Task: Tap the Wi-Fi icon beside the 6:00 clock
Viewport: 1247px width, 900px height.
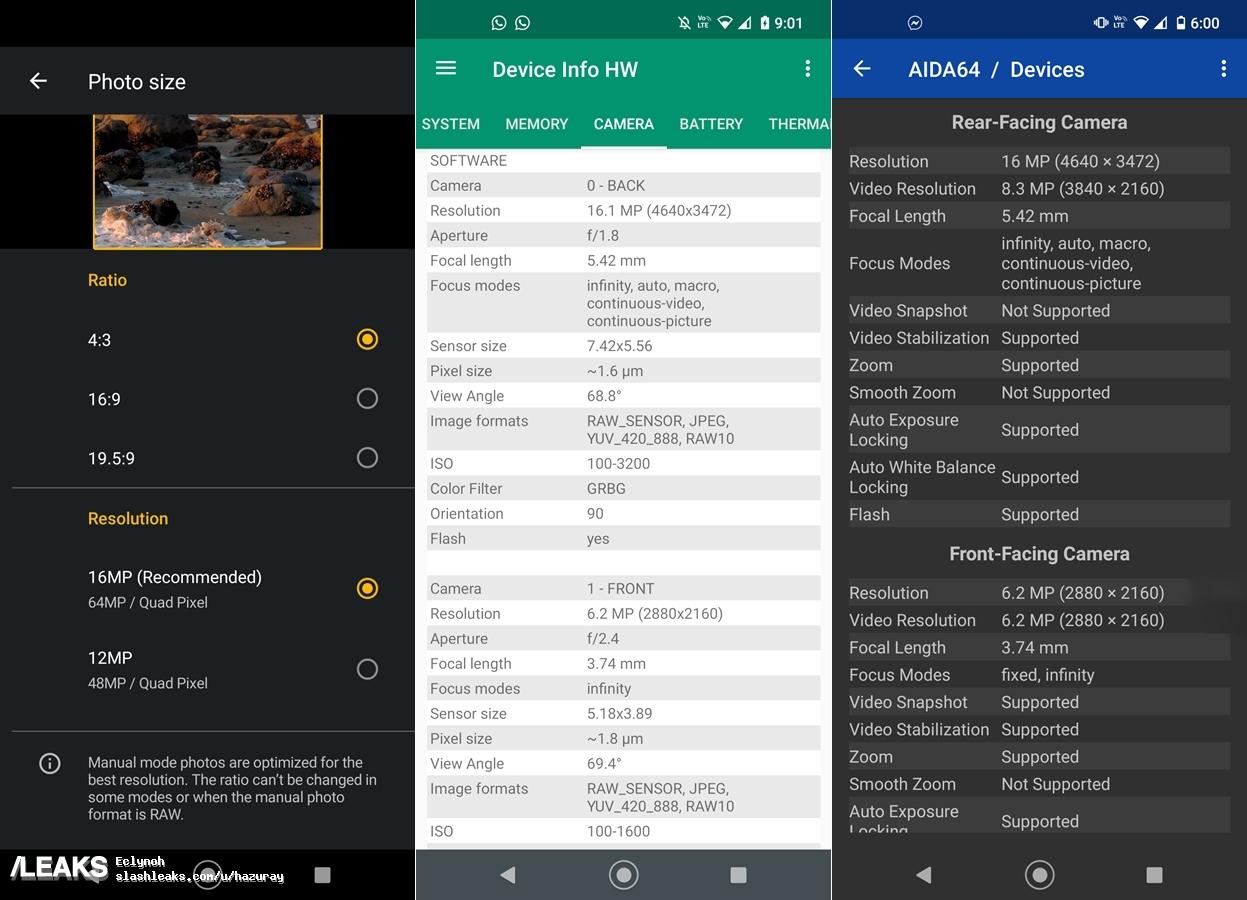Action: (1141, 23)
